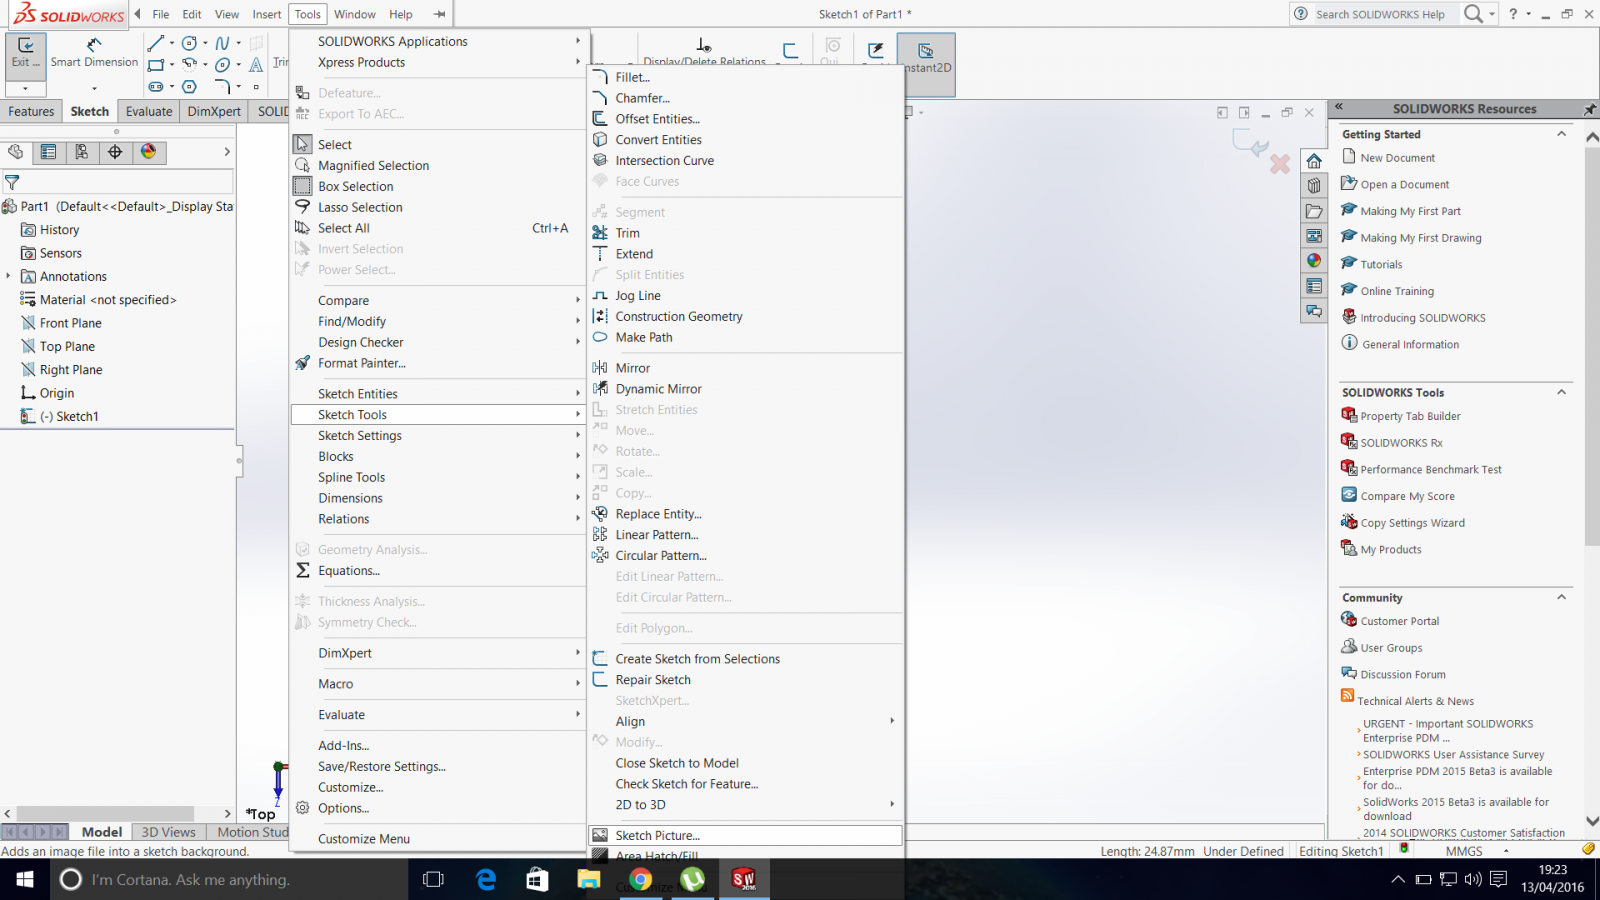Click the Construction Geometry icon
This screenshot has width=1600, height=900.
600,316
